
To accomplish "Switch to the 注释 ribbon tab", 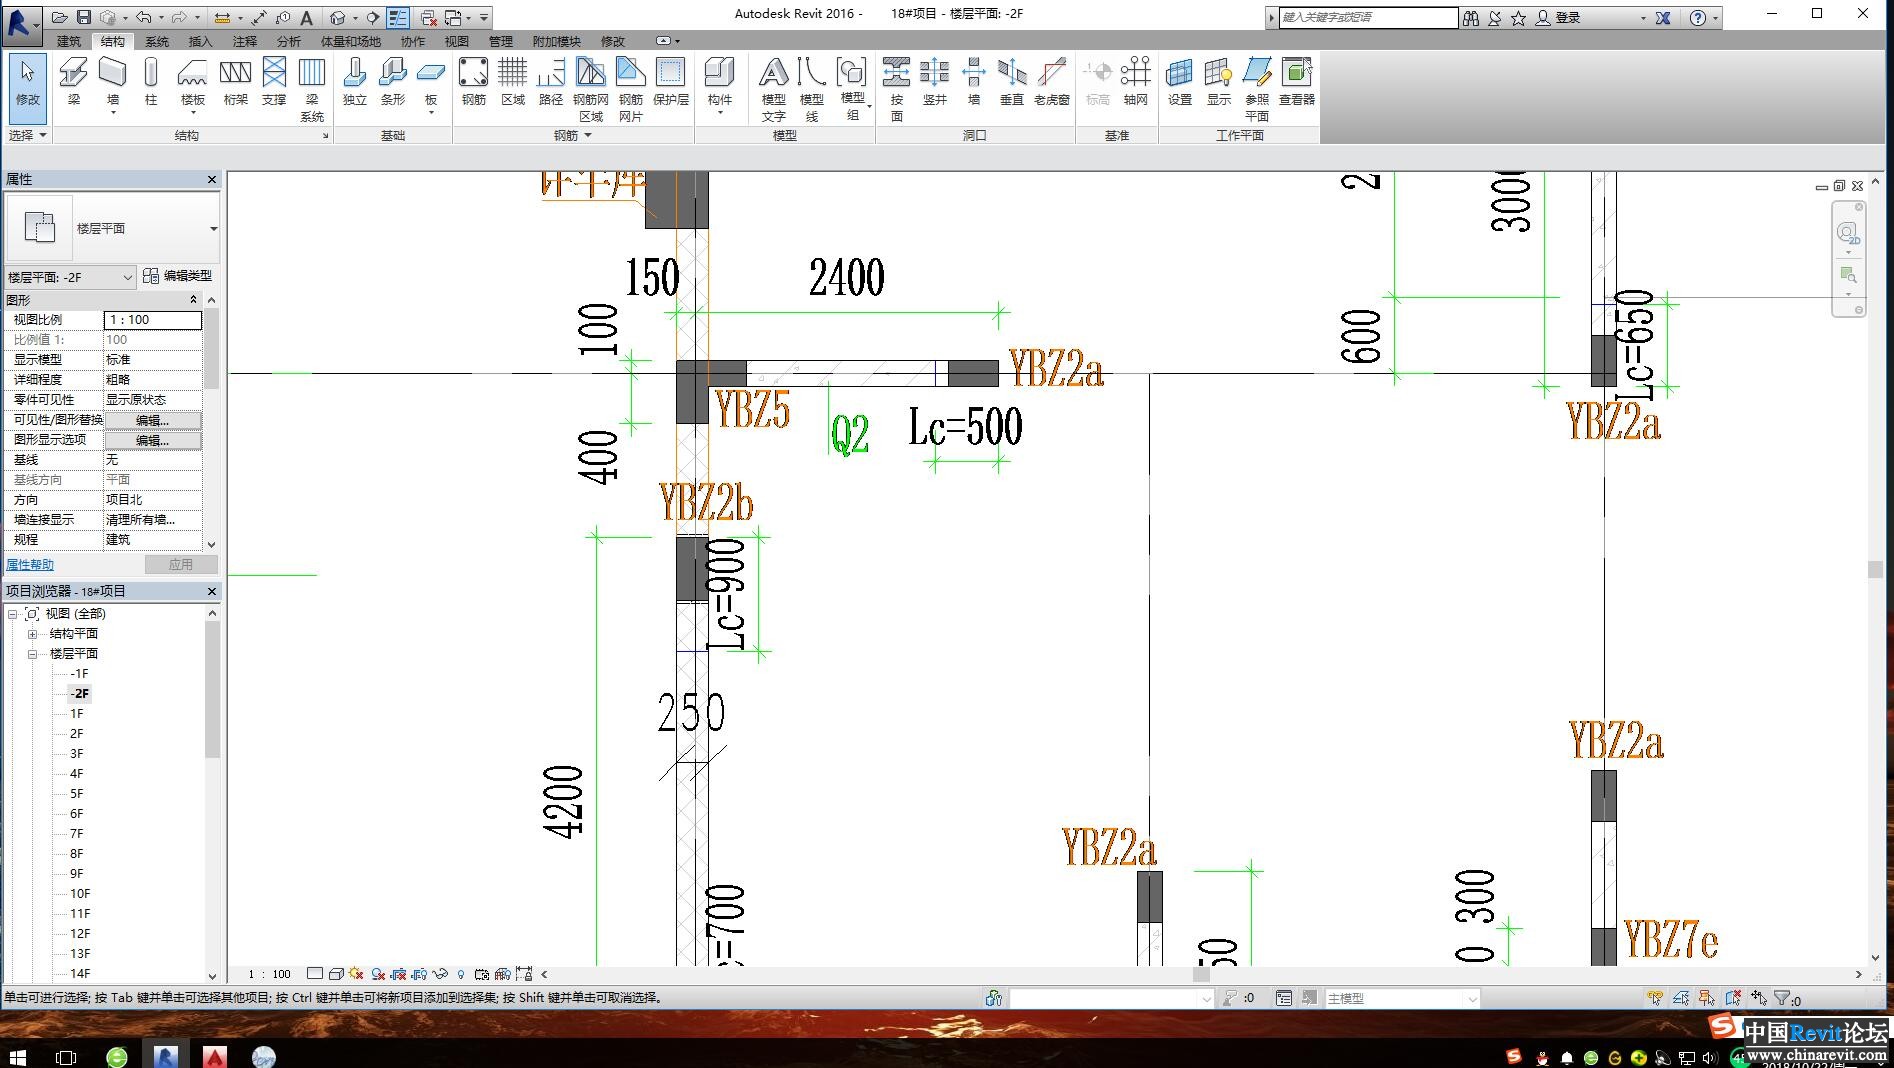I will 245,41.
